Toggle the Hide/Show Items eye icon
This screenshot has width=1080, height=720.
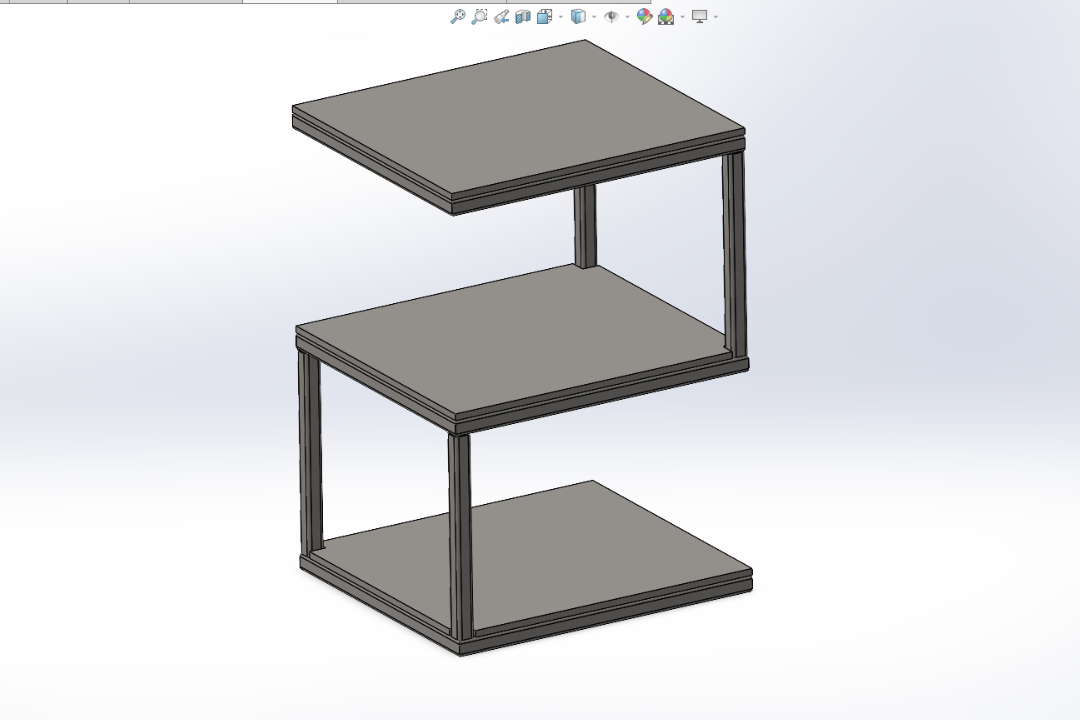tap(611, 17)
